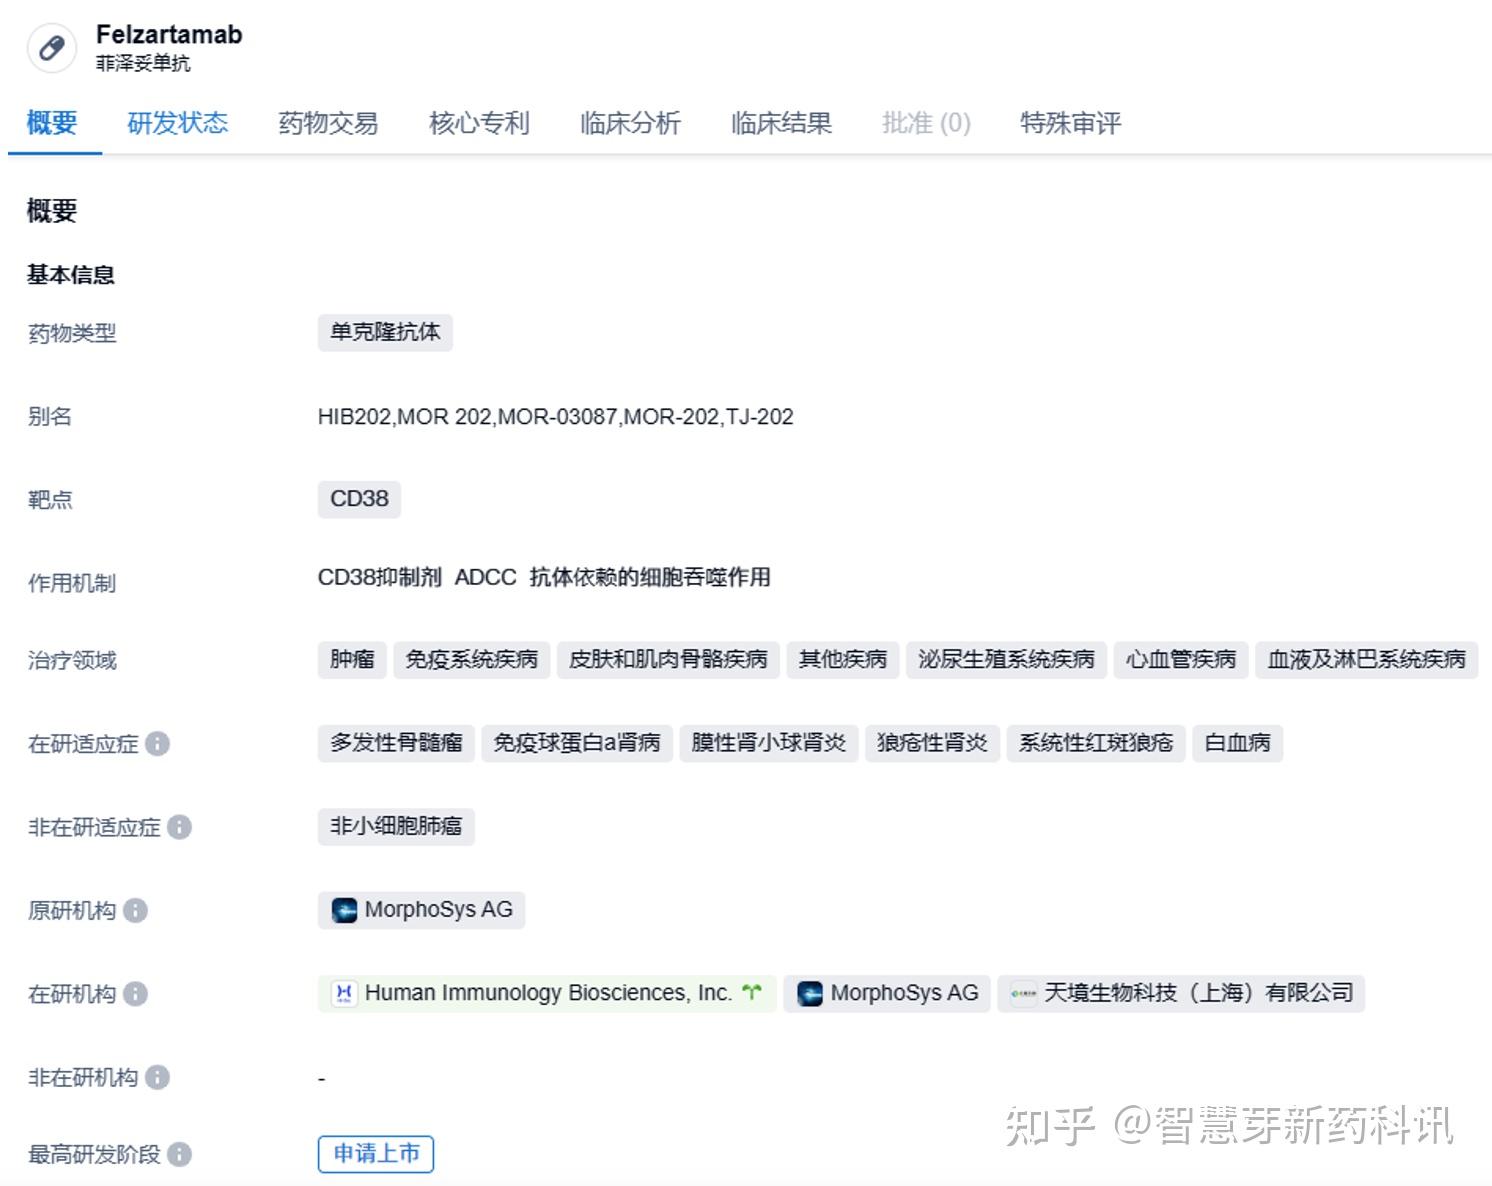Click the pill drug icon beside Felzartamab
Screen dimensions: 1492x1186
coord(51,48)
